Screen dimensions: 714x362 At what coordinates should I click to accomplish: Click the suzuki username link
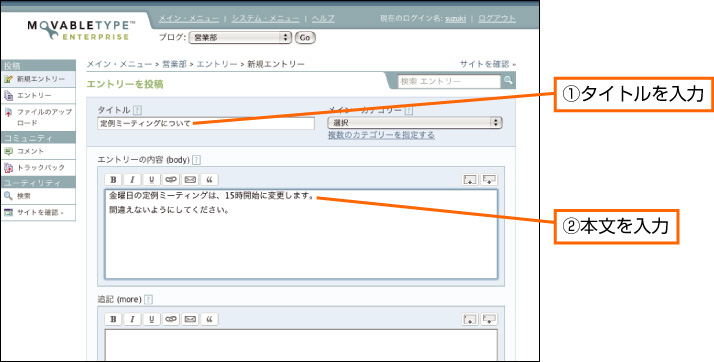455,19
